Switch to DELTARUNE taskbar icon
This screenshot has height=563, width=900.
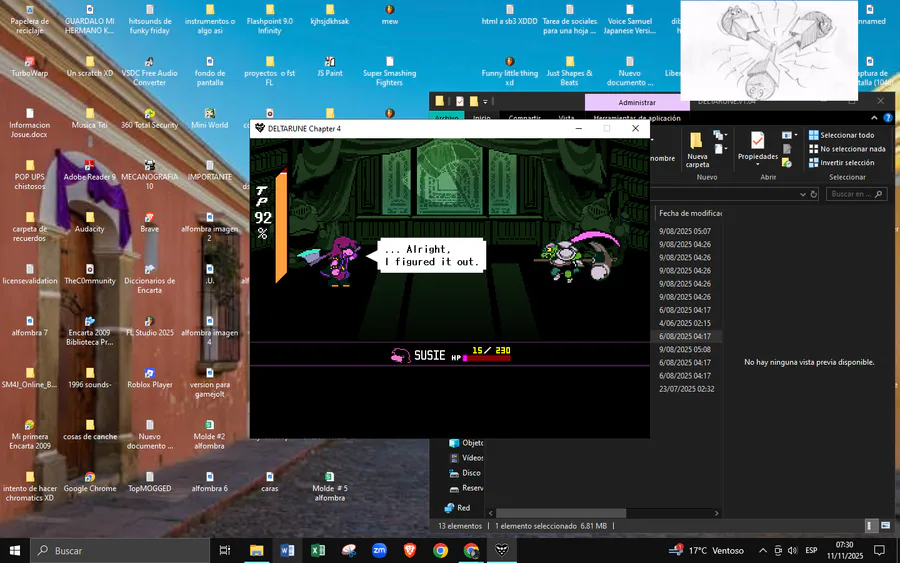click(x=502, y=550)
